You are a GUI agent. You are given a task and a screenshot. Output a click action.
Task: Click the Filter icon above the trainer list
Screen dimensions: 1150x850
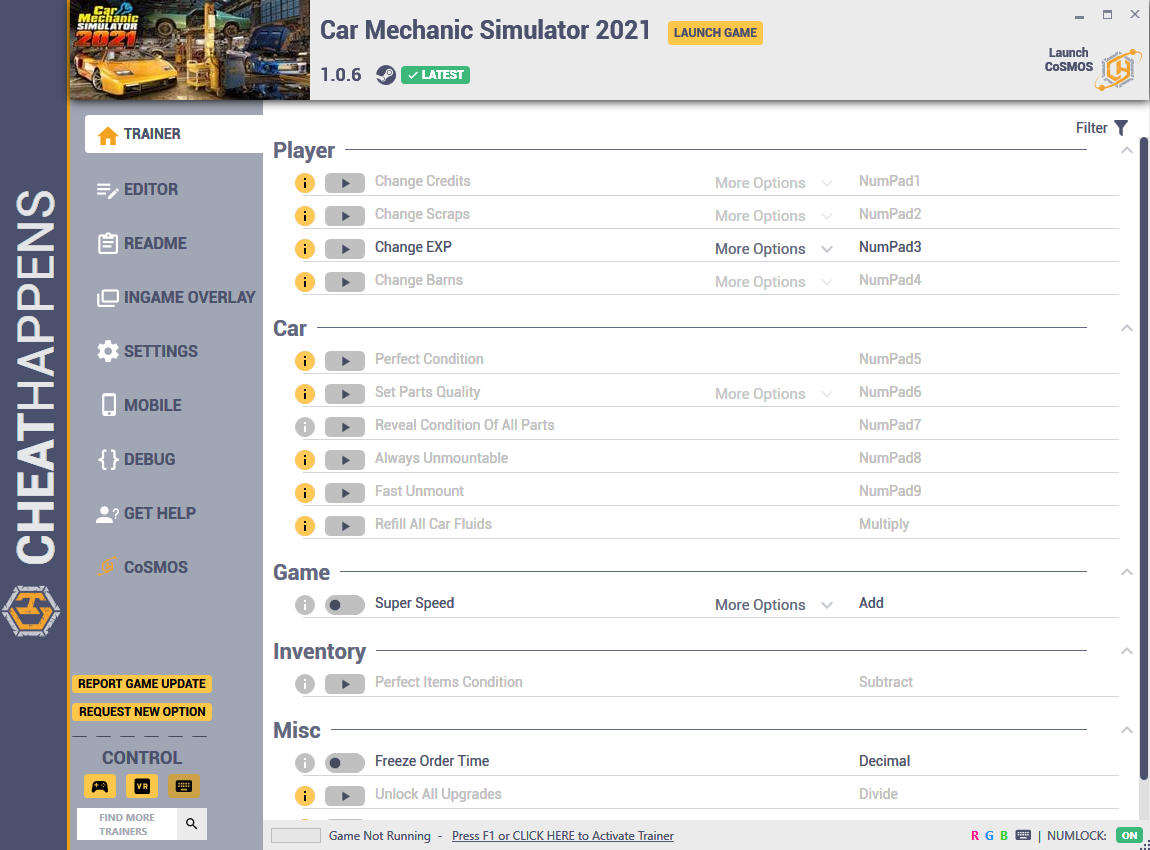1120,128
